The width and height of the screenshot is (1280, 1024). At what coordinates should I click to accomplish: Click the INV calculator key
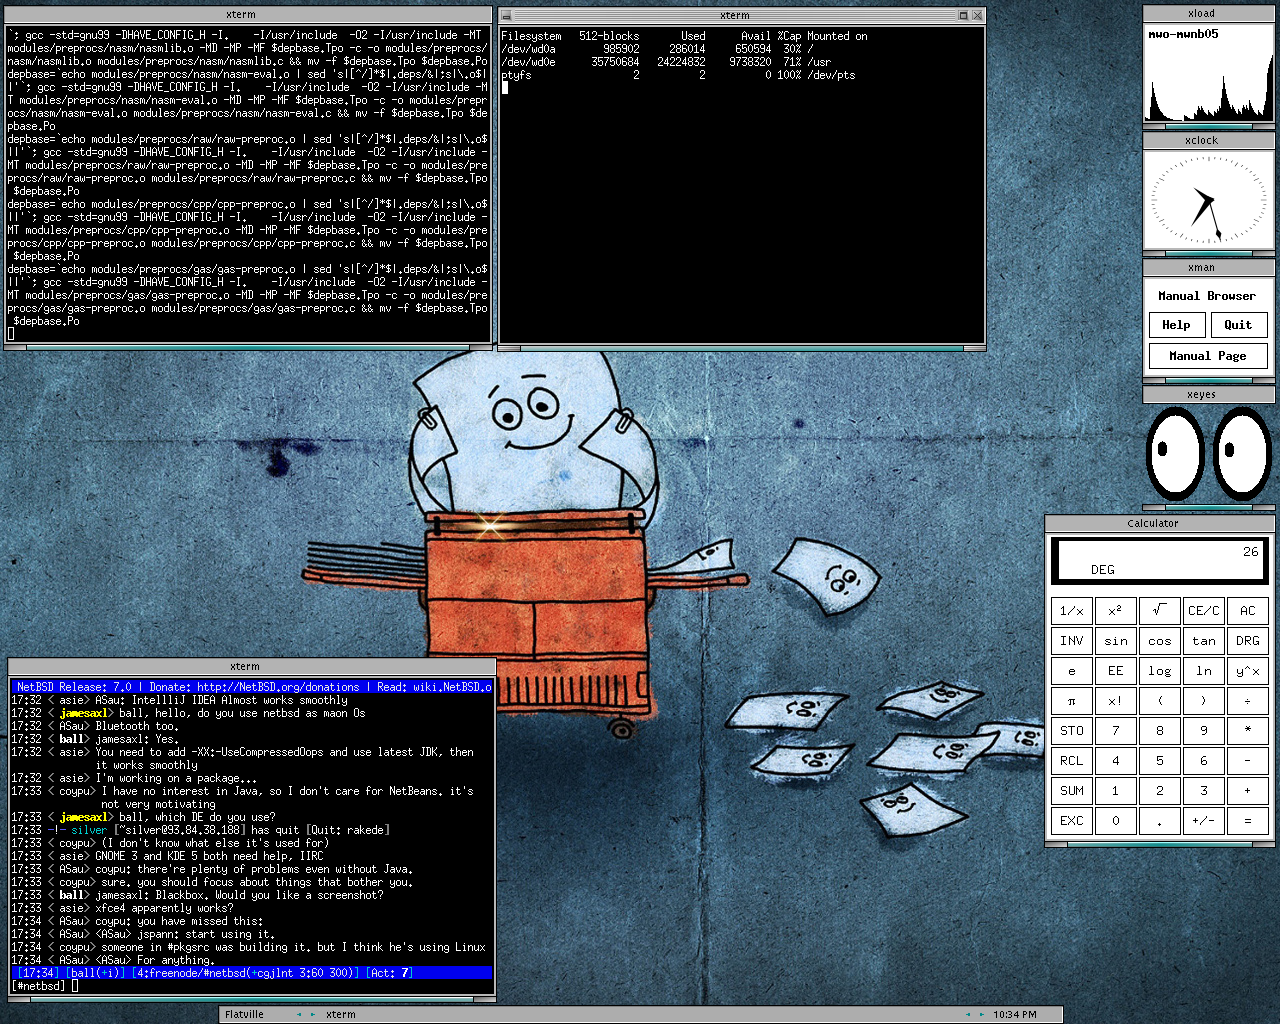(1071, 640)
